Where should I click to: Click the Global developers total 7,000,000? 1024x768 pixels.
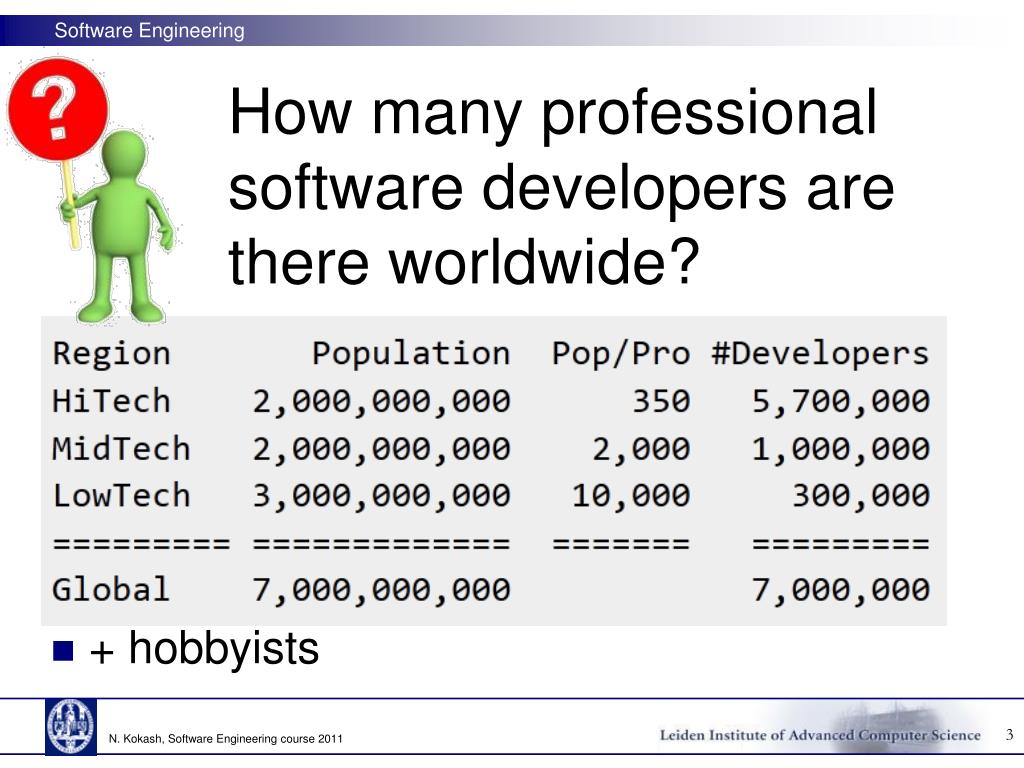pos(840,589)
